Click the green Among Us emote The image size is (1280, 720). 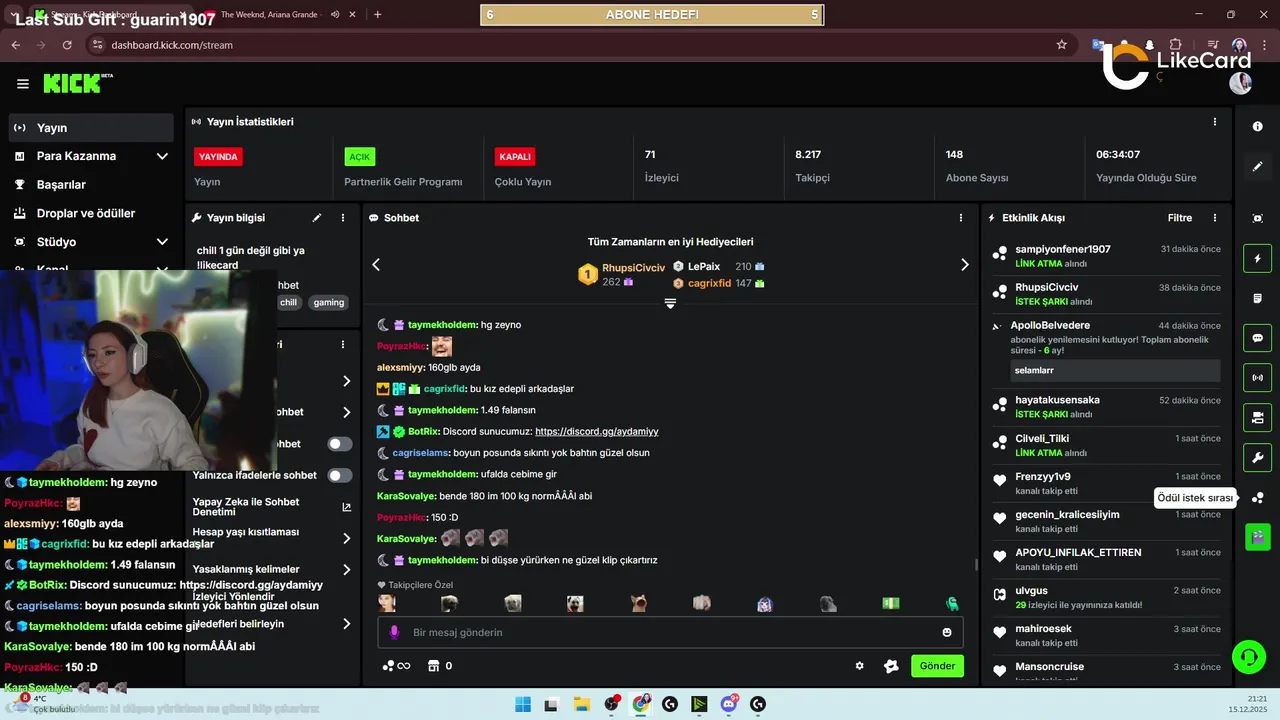[x=953, y=603]
